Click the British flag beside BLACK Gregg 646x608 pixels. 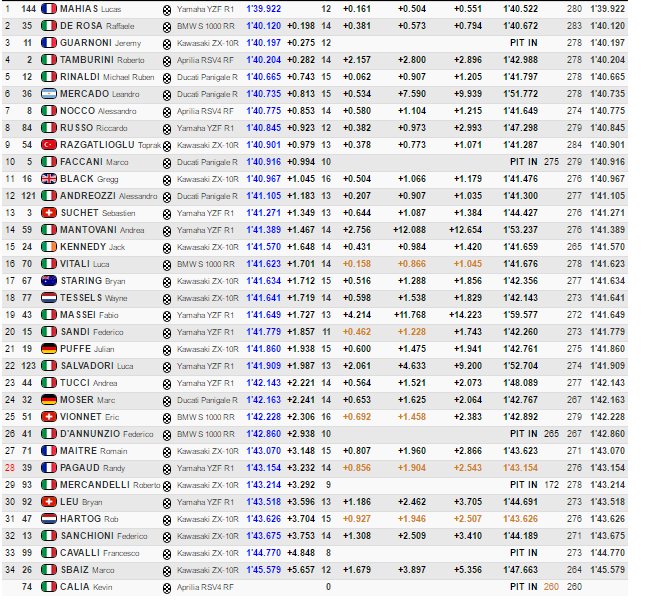(x=49, y=179)
